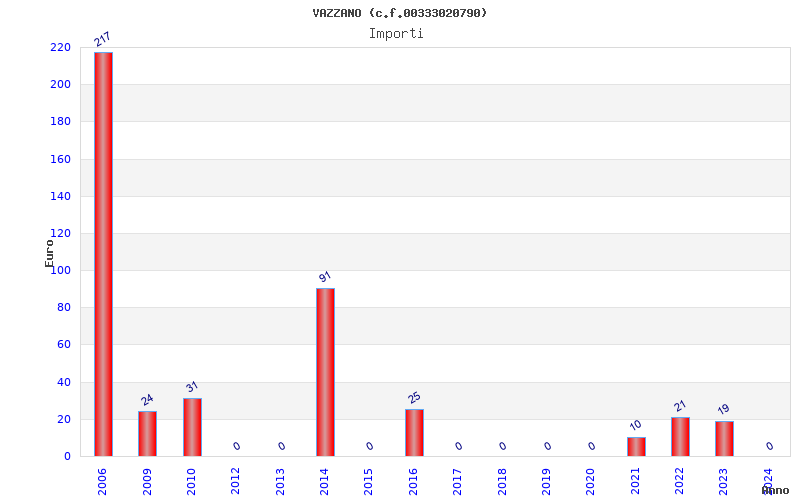The height and width of the screenshot is (500, 800).
Task: Click the y-axis tick label 60
Action: click(x=64, y=345)
